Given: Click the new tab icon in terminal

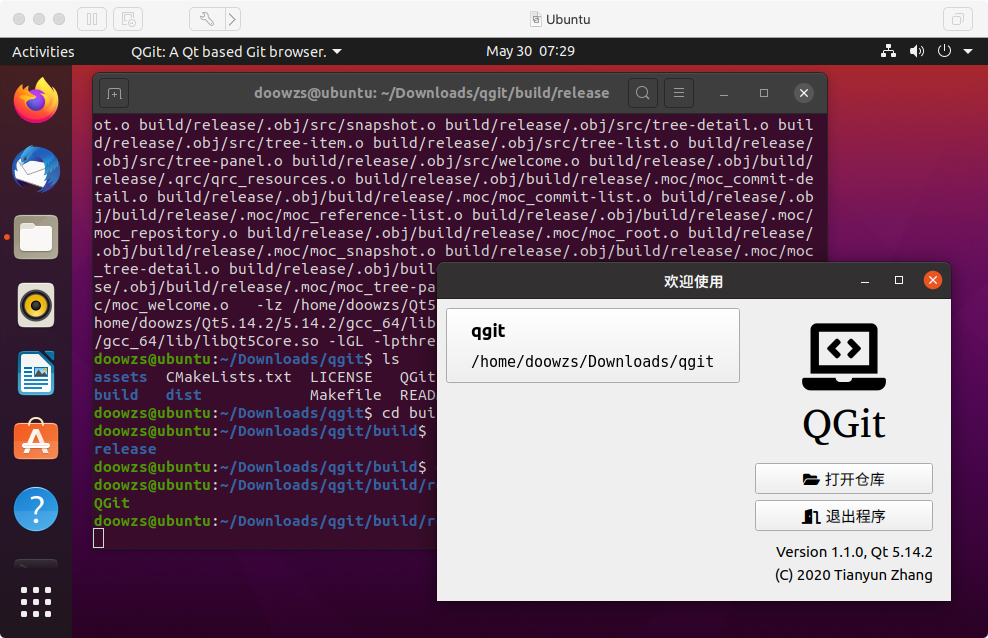Looking at the screenshot, I should [x=114, y=93].
